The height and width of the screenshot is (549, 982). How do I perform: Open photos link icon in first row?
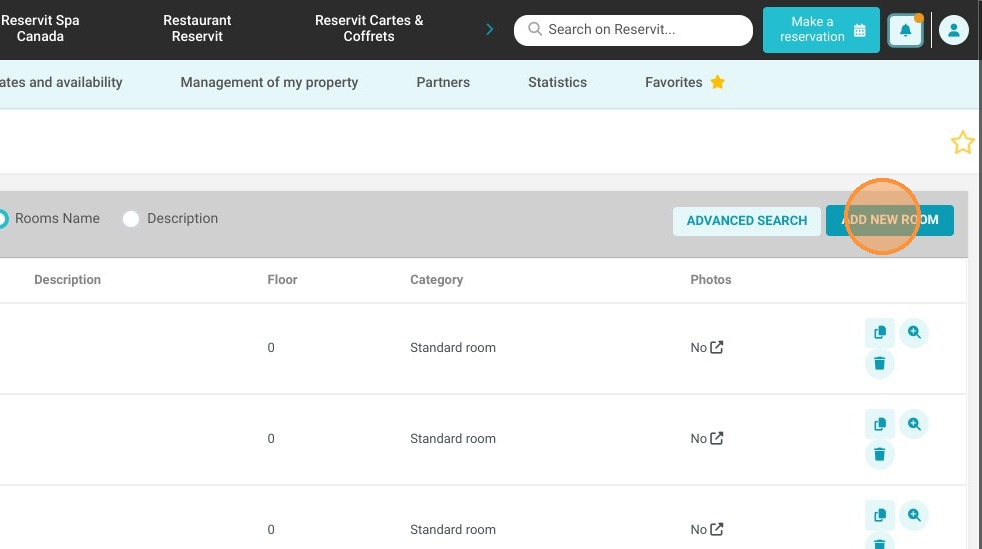716,347
